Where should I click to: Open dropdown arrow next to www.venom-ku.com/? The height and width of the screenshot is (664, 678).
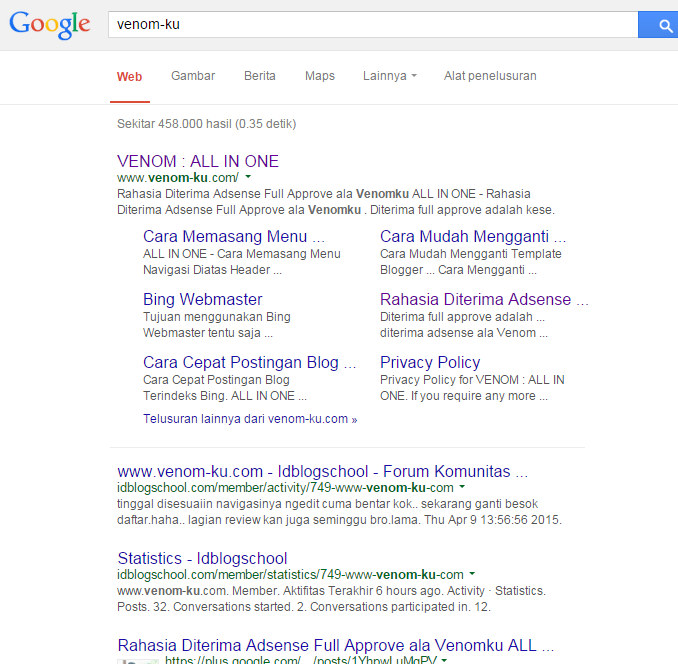pyautogui.click(x=248, y=177)
